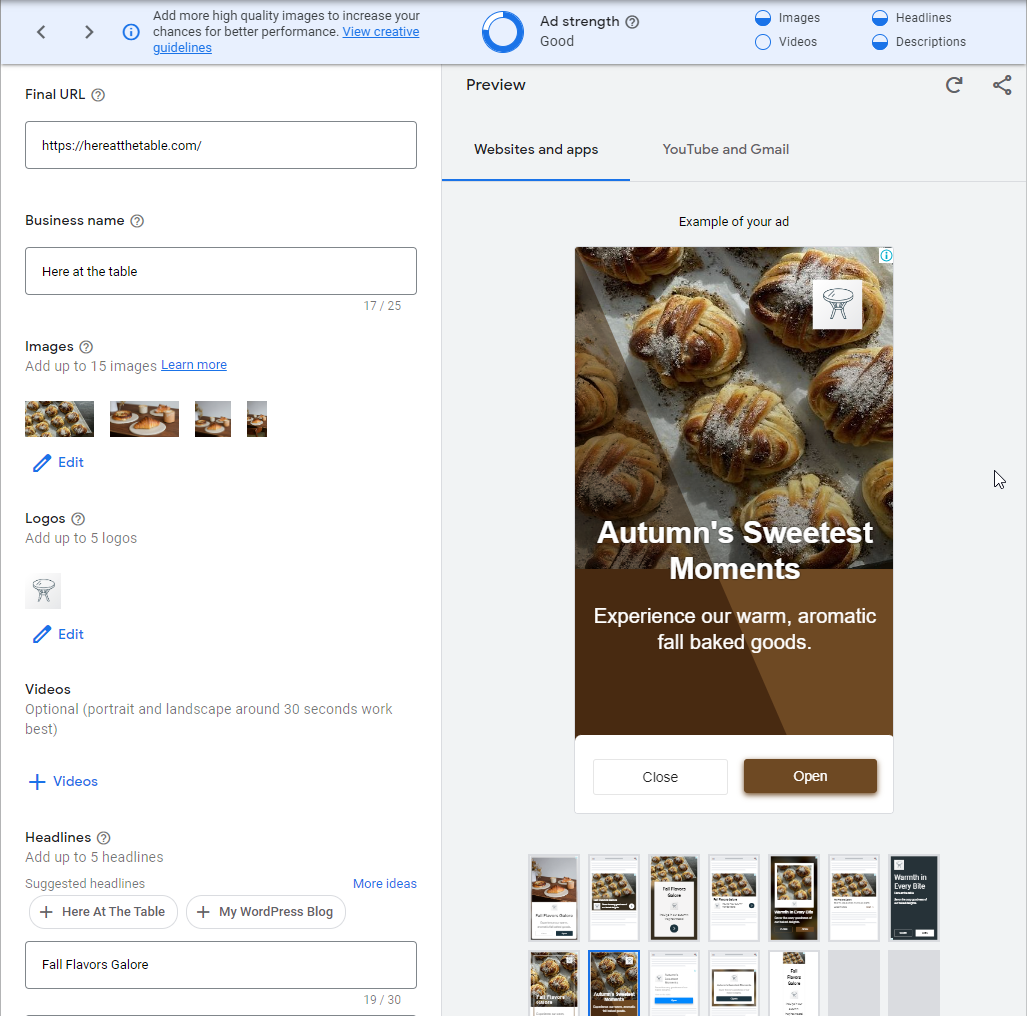Click the Final URL input field
Viewport: 1027px width, 1016px height.
coord(220,144)
